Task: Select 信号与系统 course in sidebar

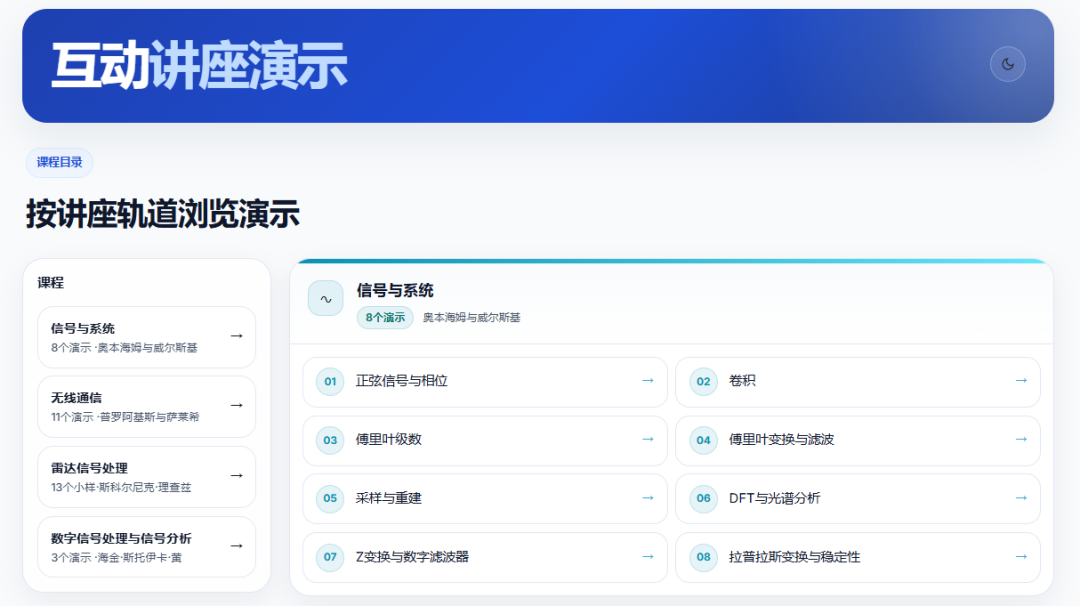Action: click(147, 337)
